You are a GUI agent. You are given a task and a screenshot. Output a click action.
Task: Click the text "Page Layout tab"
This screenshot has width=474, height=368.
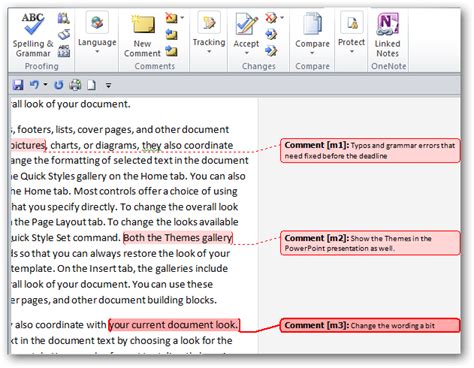click(x=67, y=222)
